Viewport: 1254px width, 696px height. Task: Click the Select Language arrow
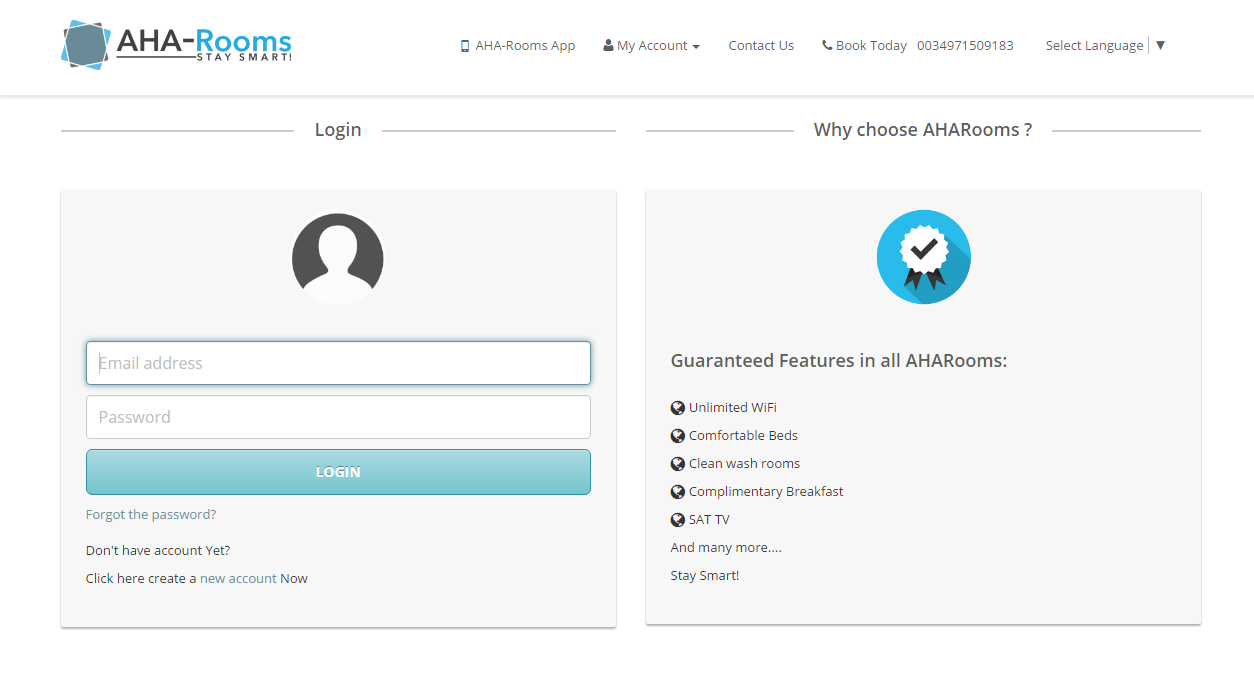click(1160, 45)
